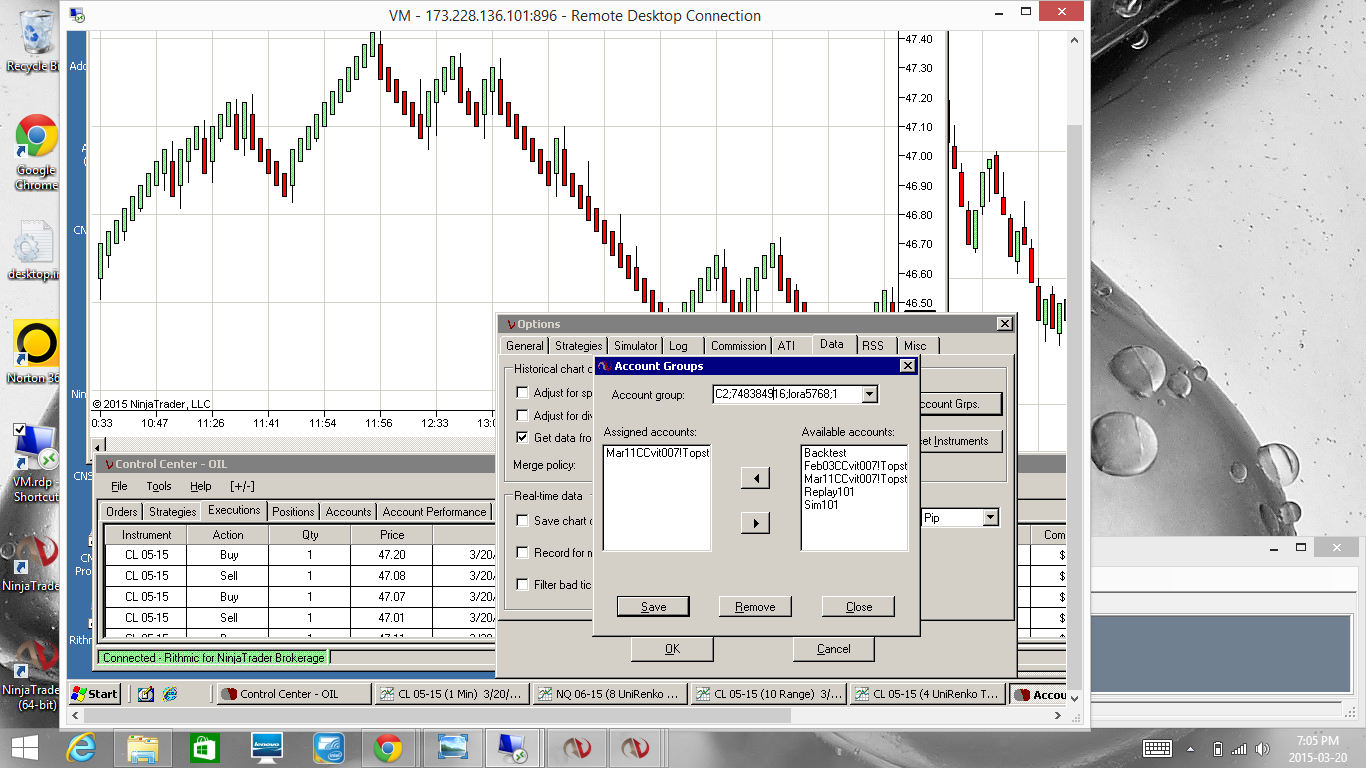
Task: Open the Tools menu in Control Center
Action: (159, 486)
